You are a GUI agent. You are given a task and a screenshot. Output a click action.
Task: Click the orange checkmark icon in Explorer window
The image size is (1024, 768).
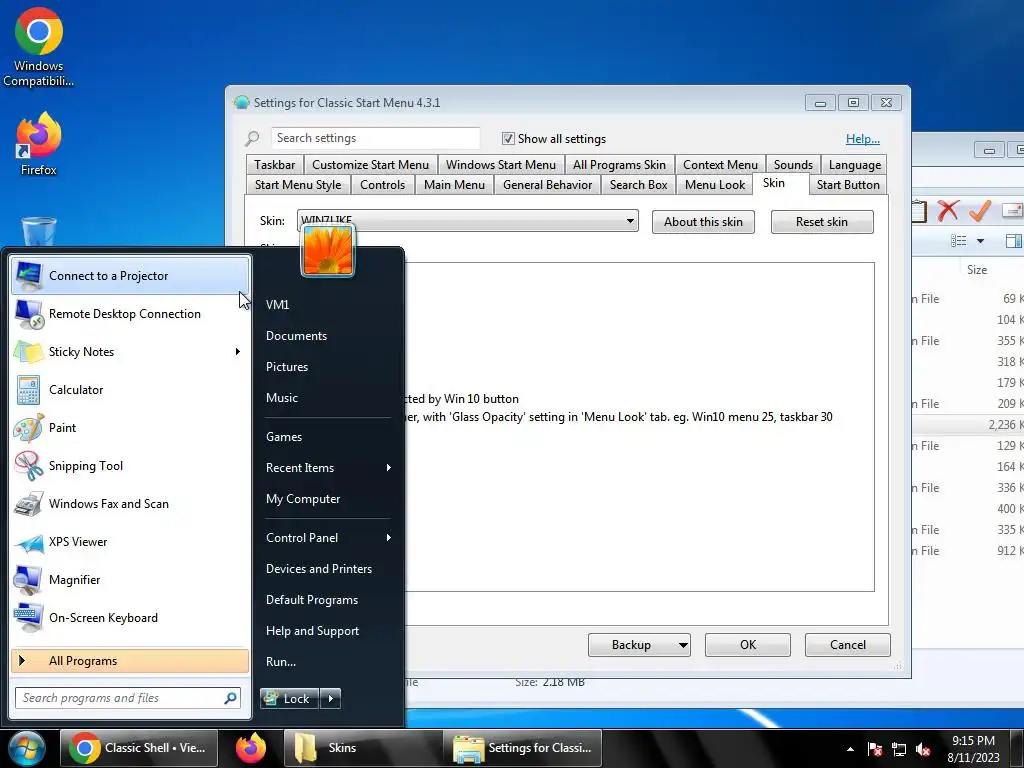tap(980, 211)
